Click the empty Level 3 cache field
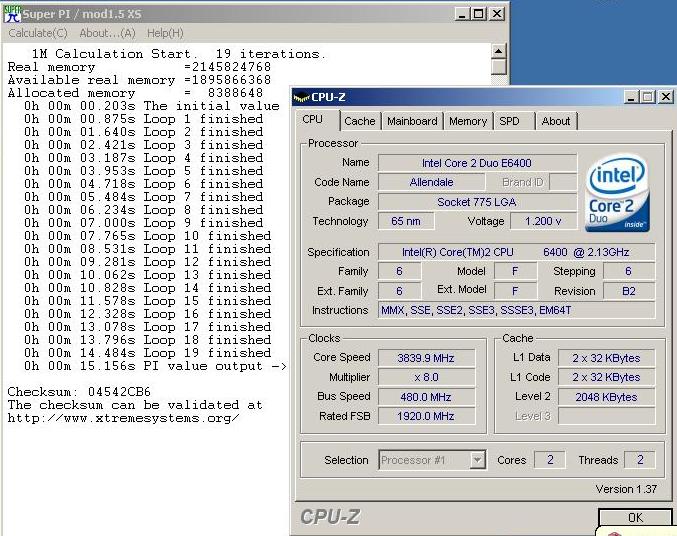The height and width of the screenshot is (536, 677). click(606, 416)
